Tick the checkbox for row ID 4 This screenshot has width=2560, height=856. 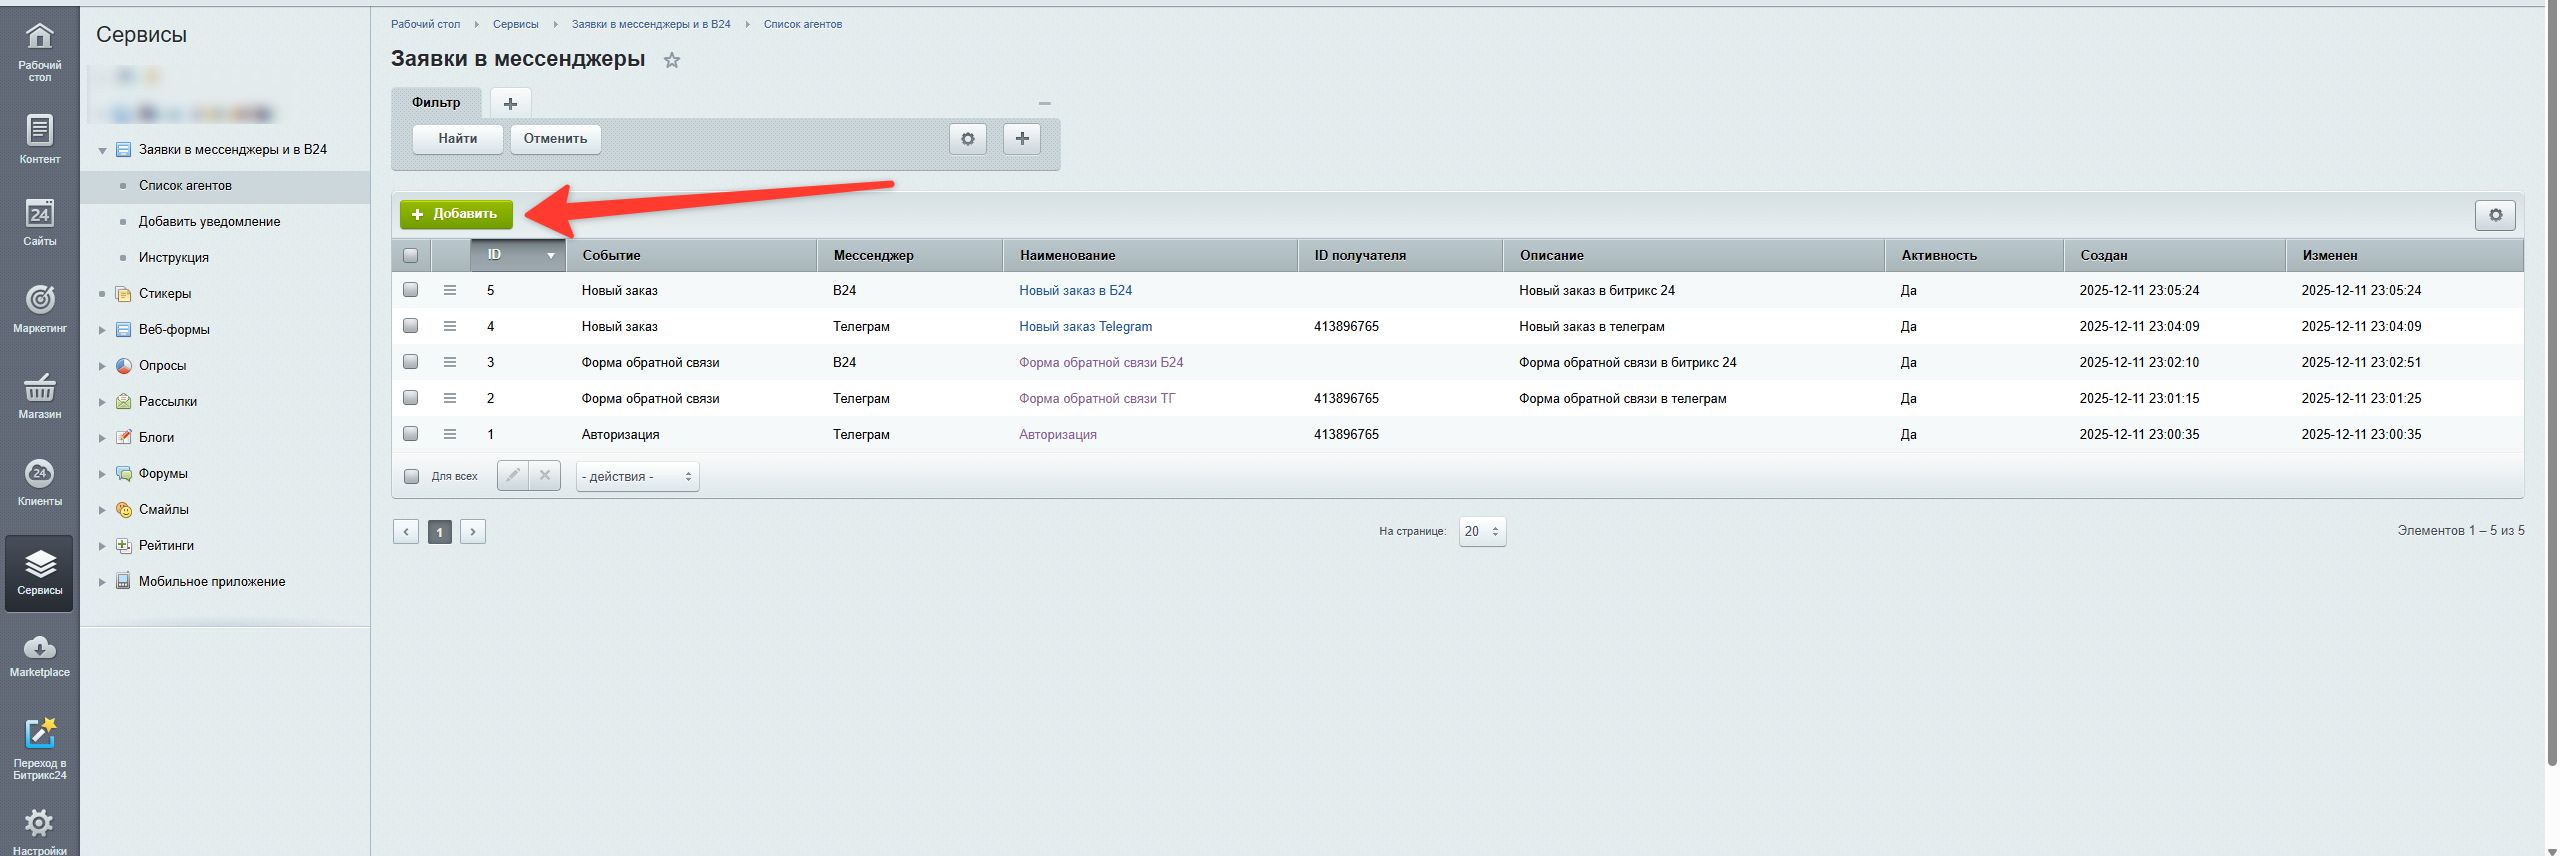click(410, 326)
